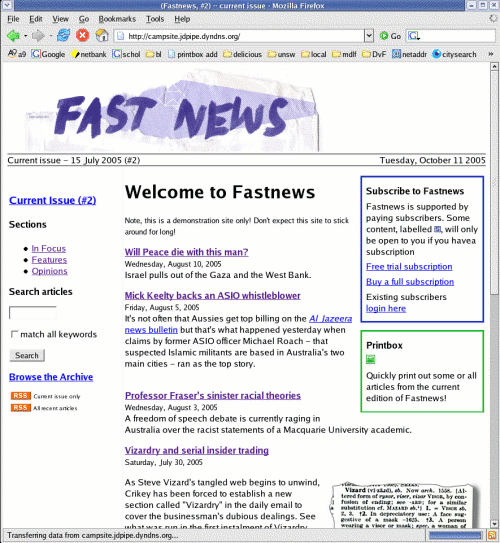The height and width of the screenshot is (543, 500).
Task: Open the delicious bookmark folder
Action: coord(242,54)
